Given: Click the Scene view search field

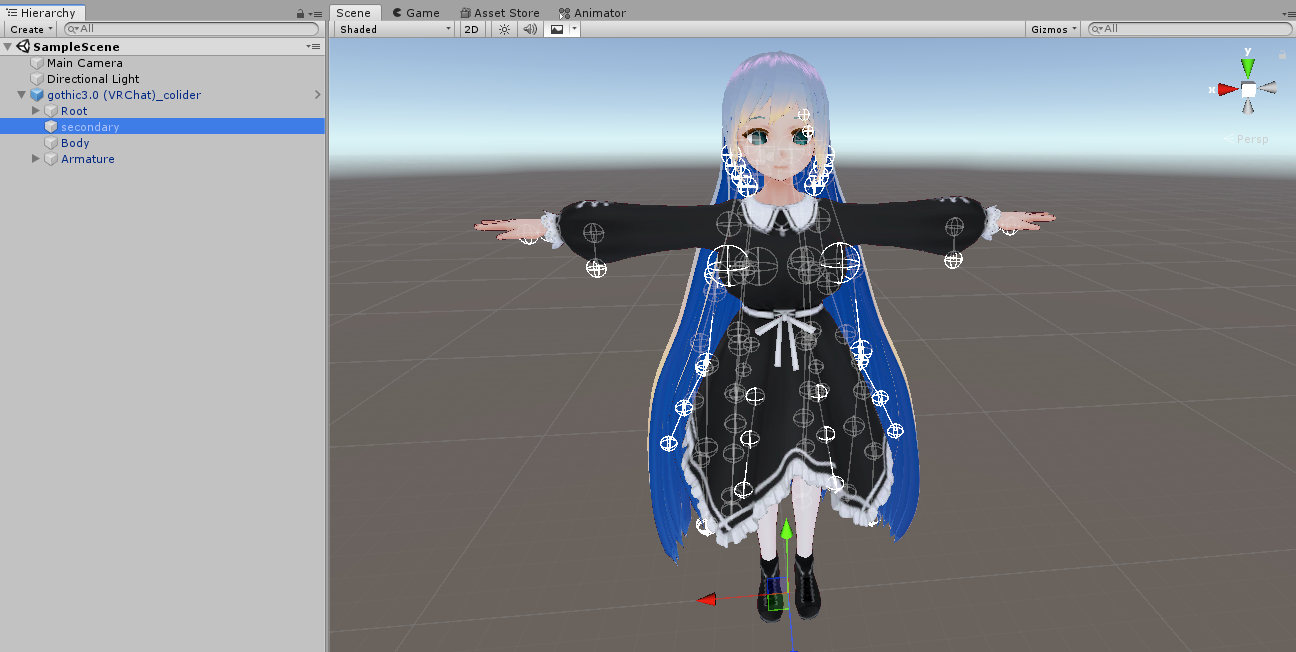Looking at the screenshot, I should tap(1188, 29).
